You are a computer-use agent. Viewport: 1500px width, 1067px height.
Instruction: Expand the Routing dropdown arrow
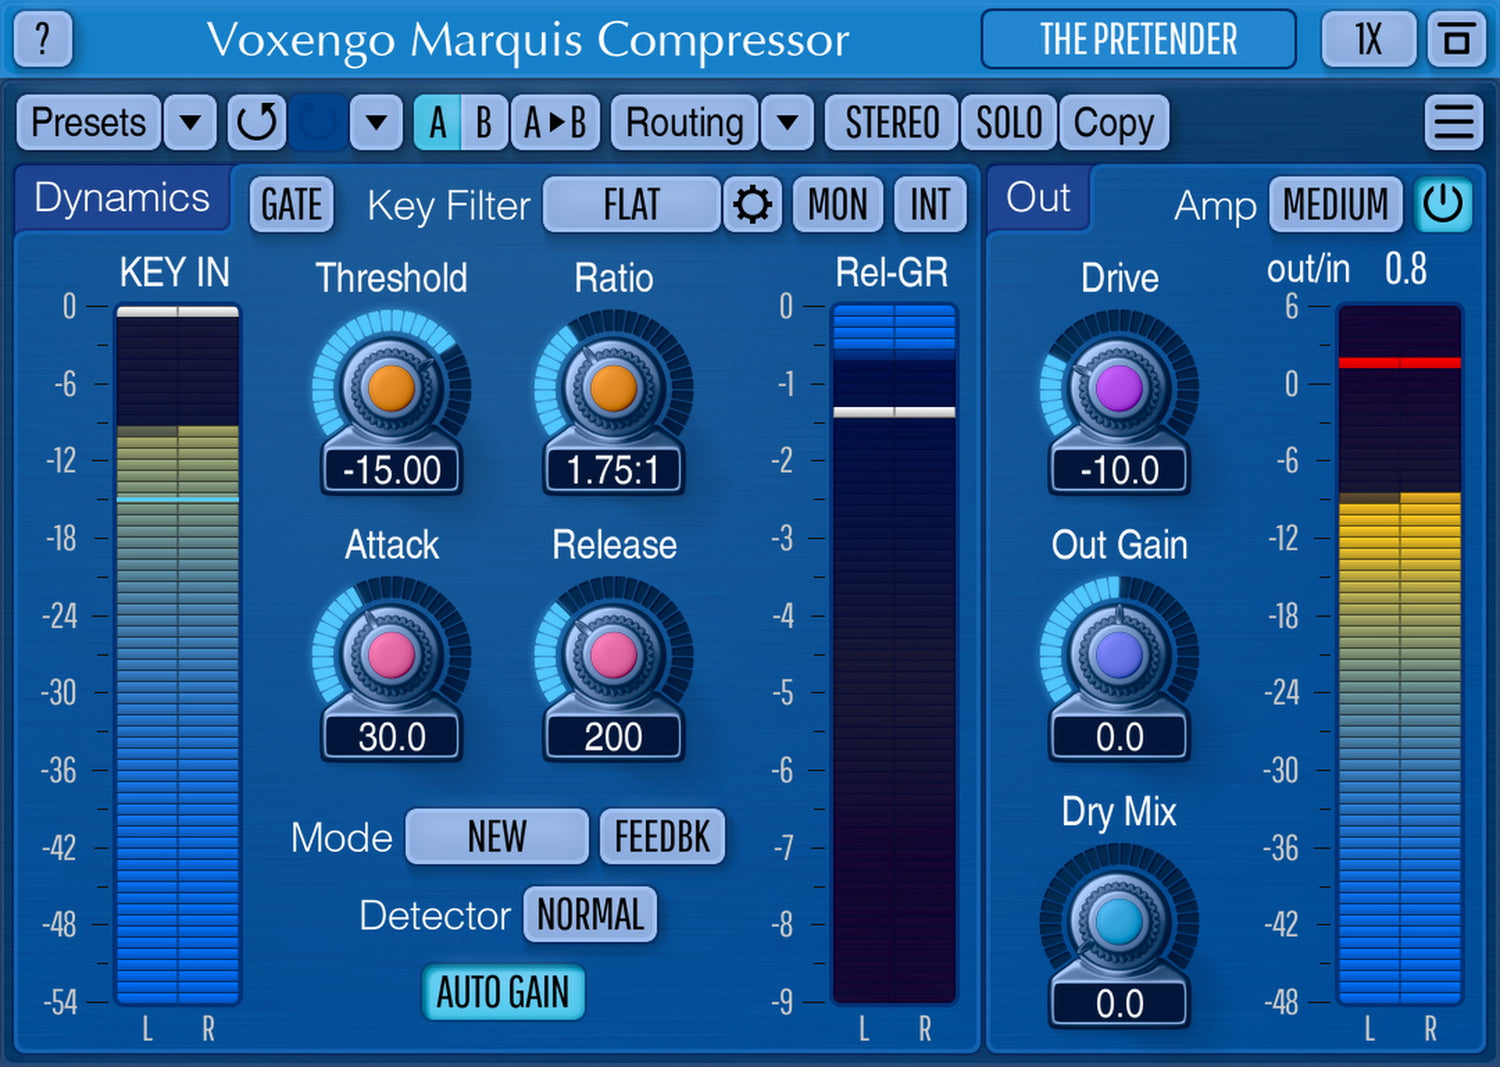[x=787, y=123]
